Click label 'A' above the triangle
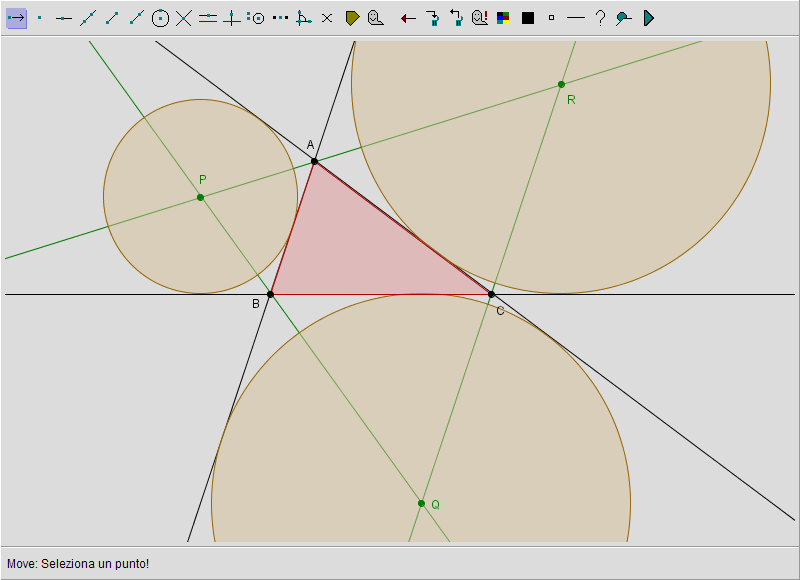 point(310,145)
